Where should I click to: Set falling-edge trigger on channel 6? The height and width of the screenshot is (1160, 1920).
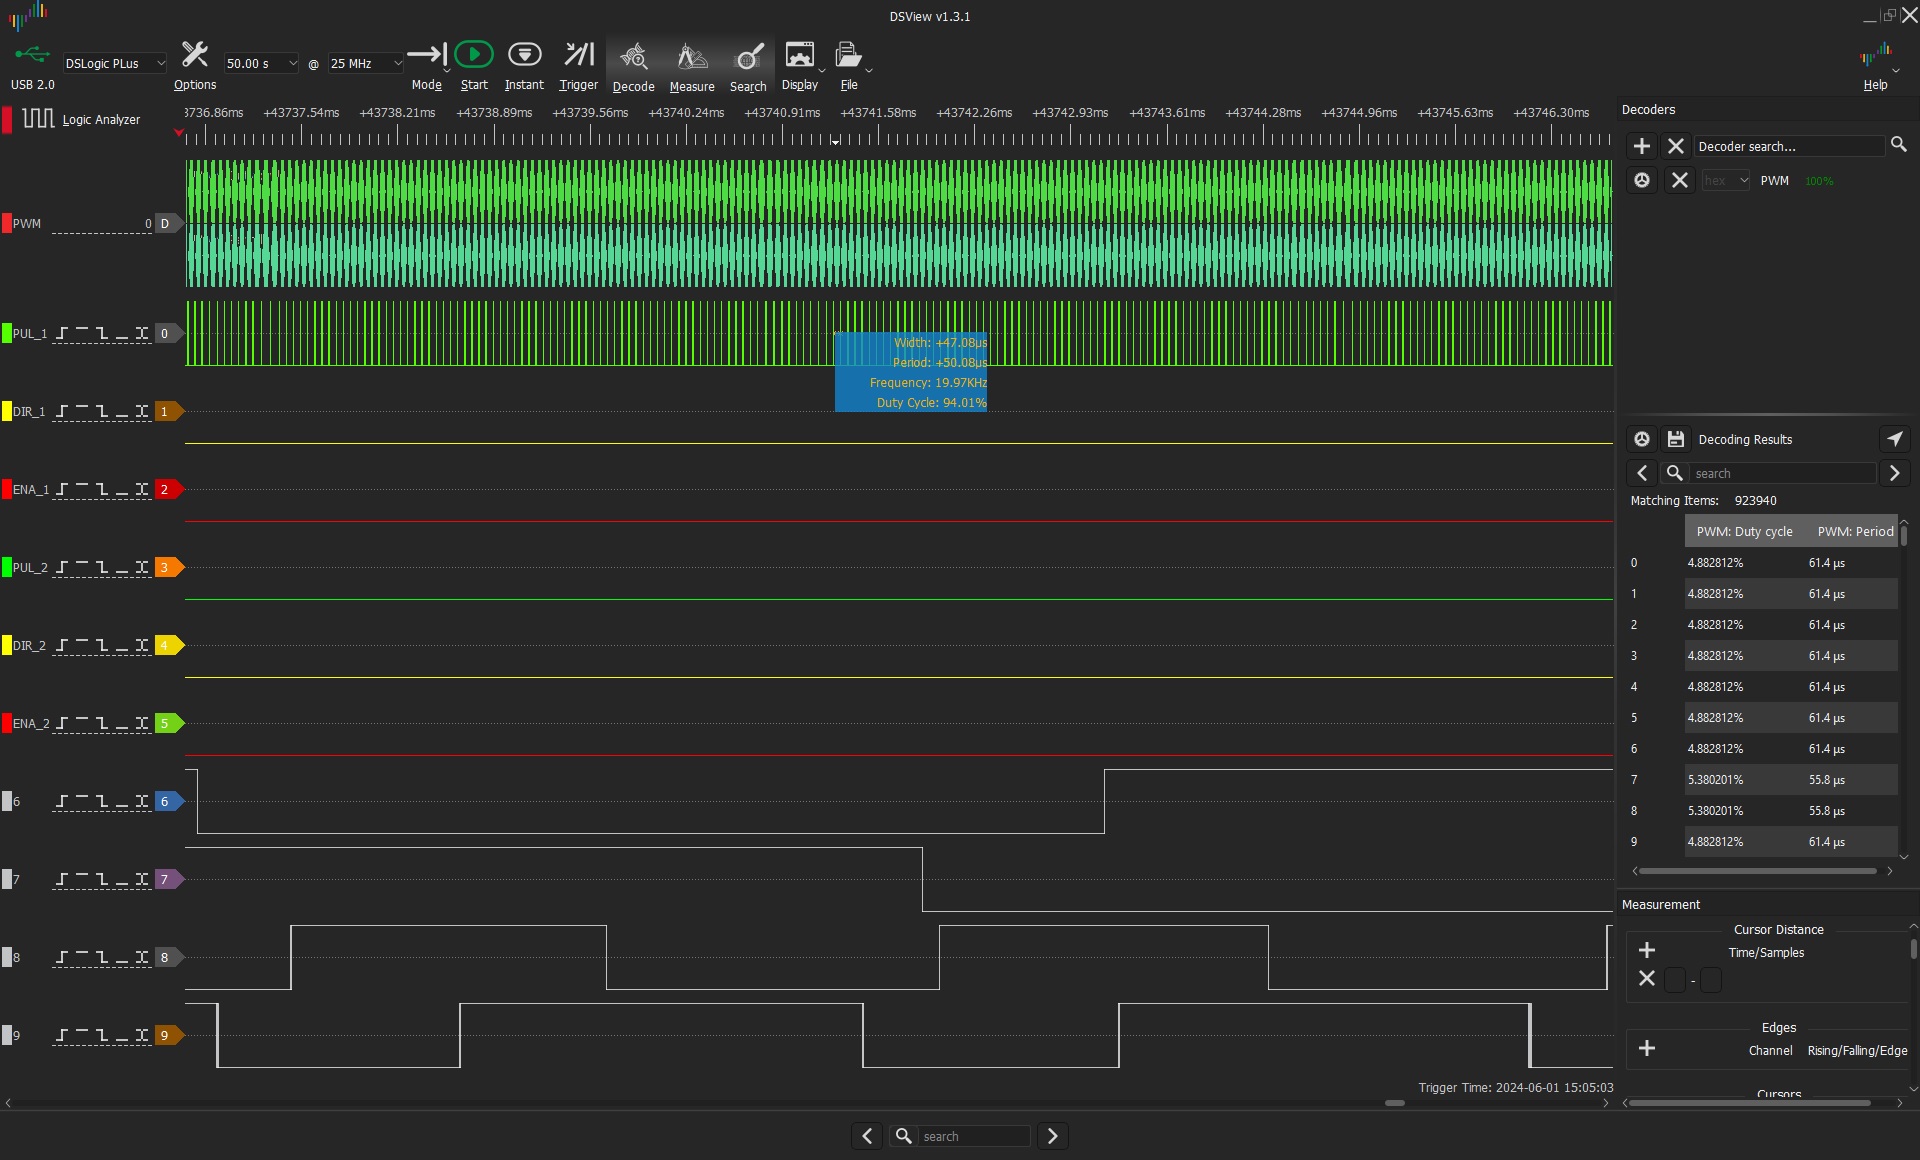click(102, 802)
